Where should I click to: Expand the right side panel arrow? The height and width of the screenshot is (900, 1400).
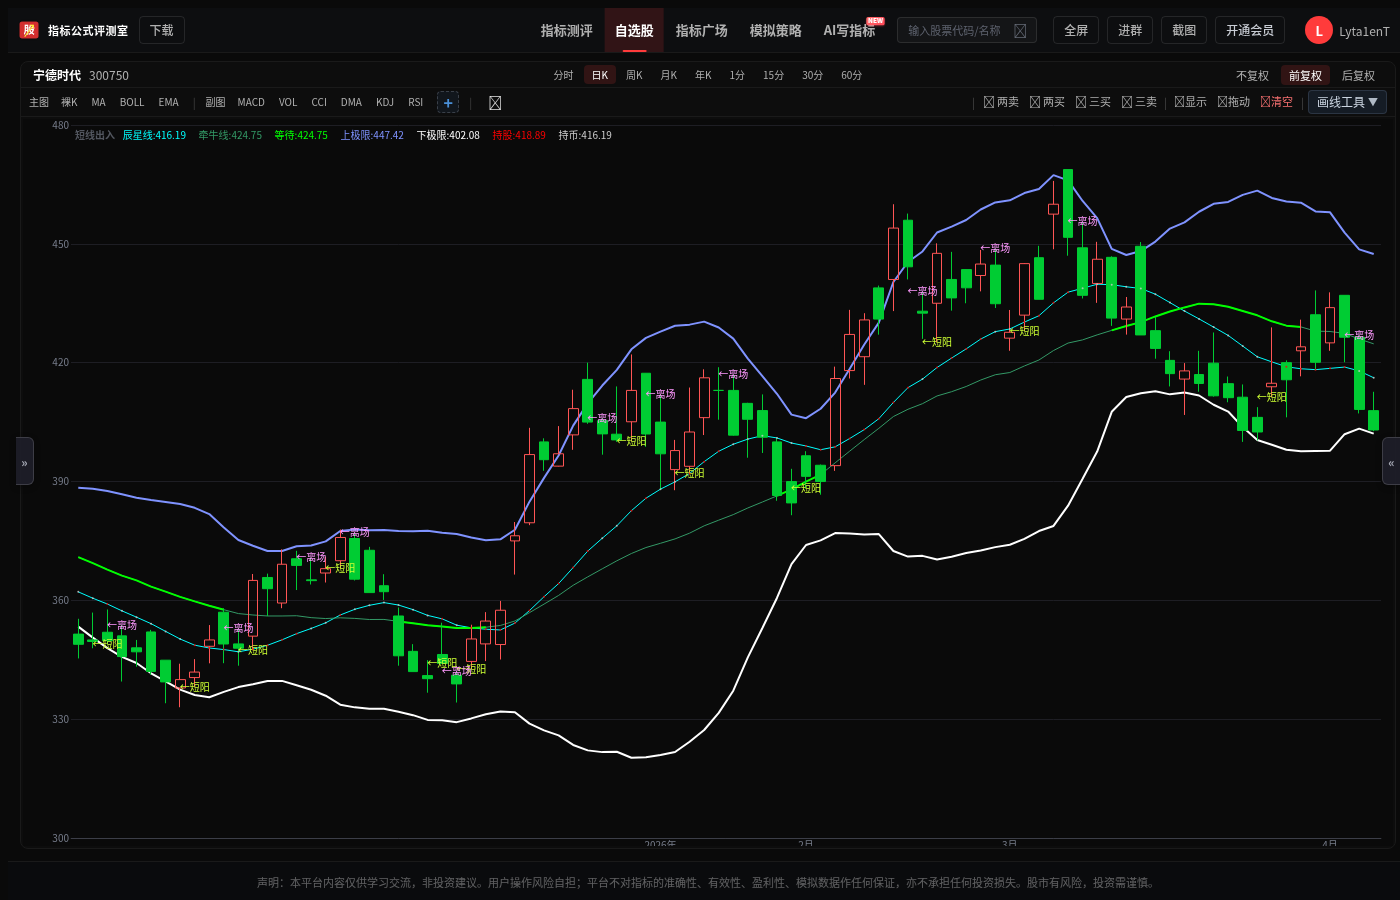click(x=1391, y=461)
